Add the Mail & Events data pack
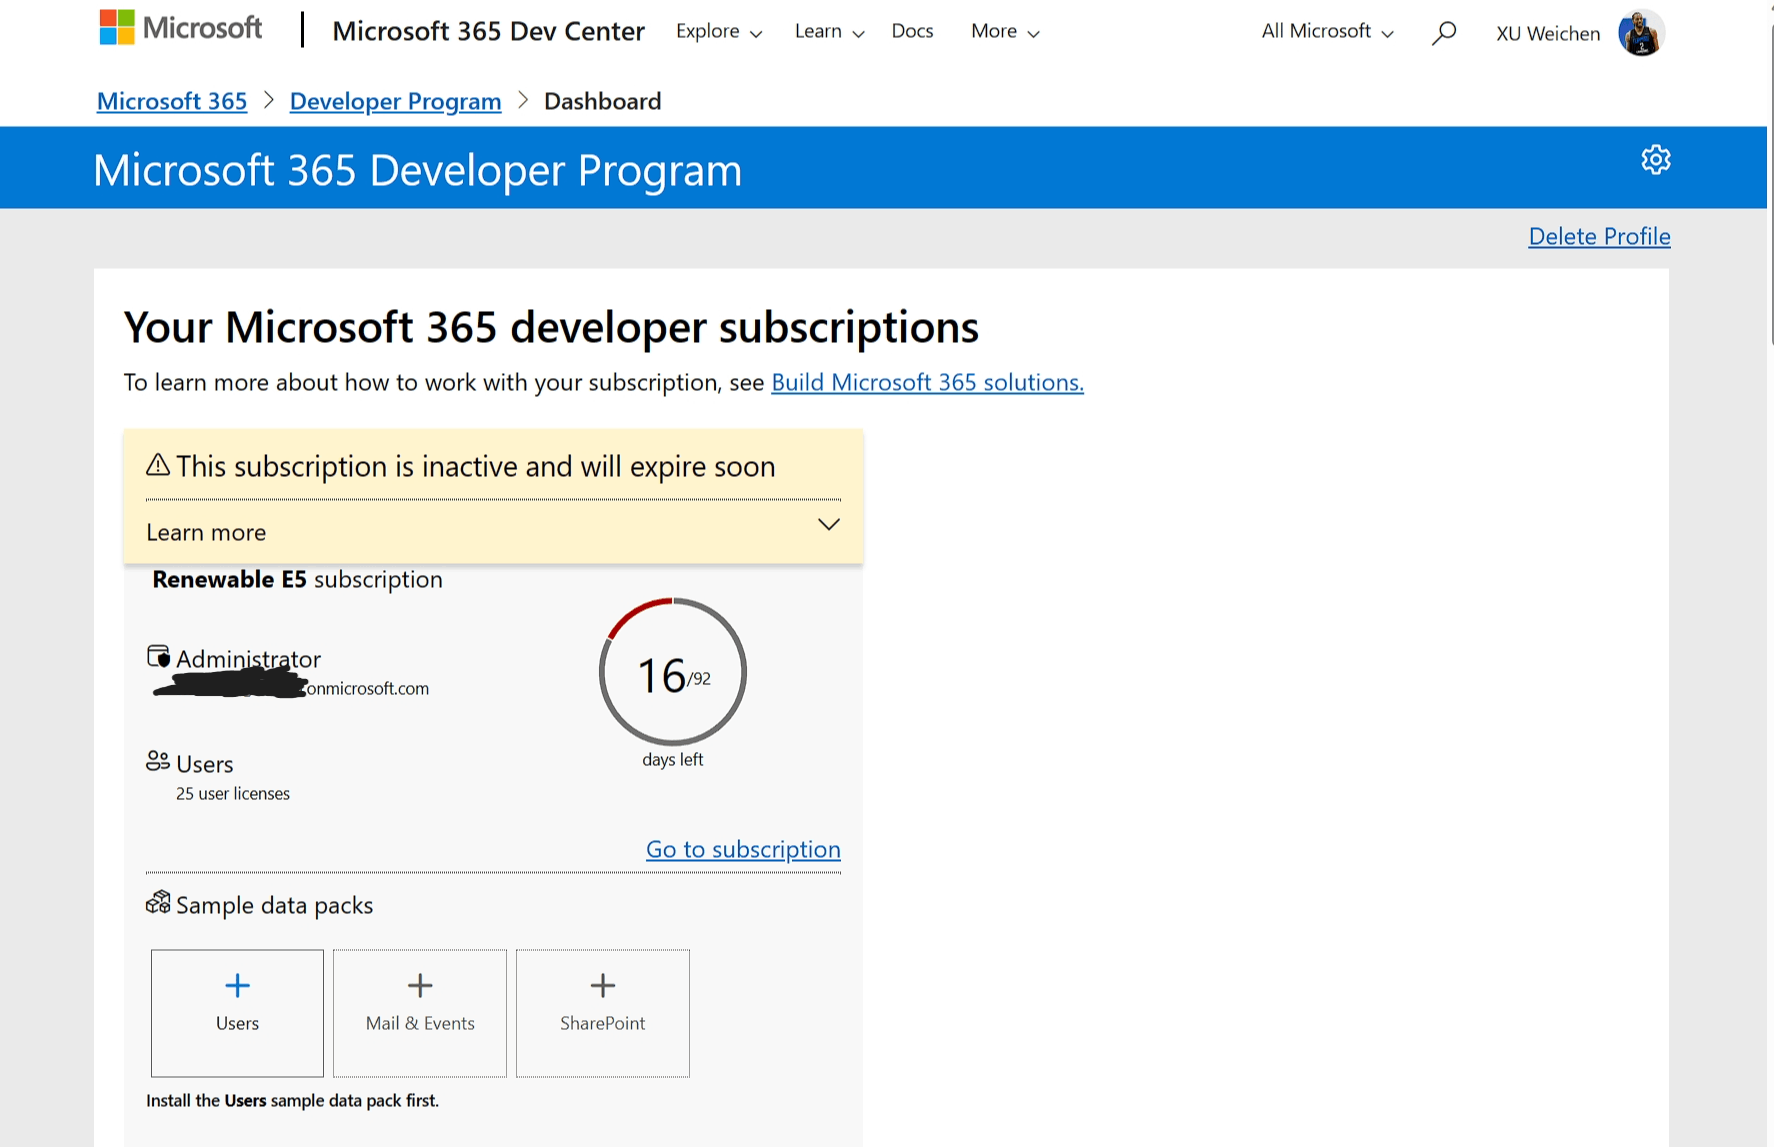The height and width of the screenshot is (1147, 1774). 420,1013
